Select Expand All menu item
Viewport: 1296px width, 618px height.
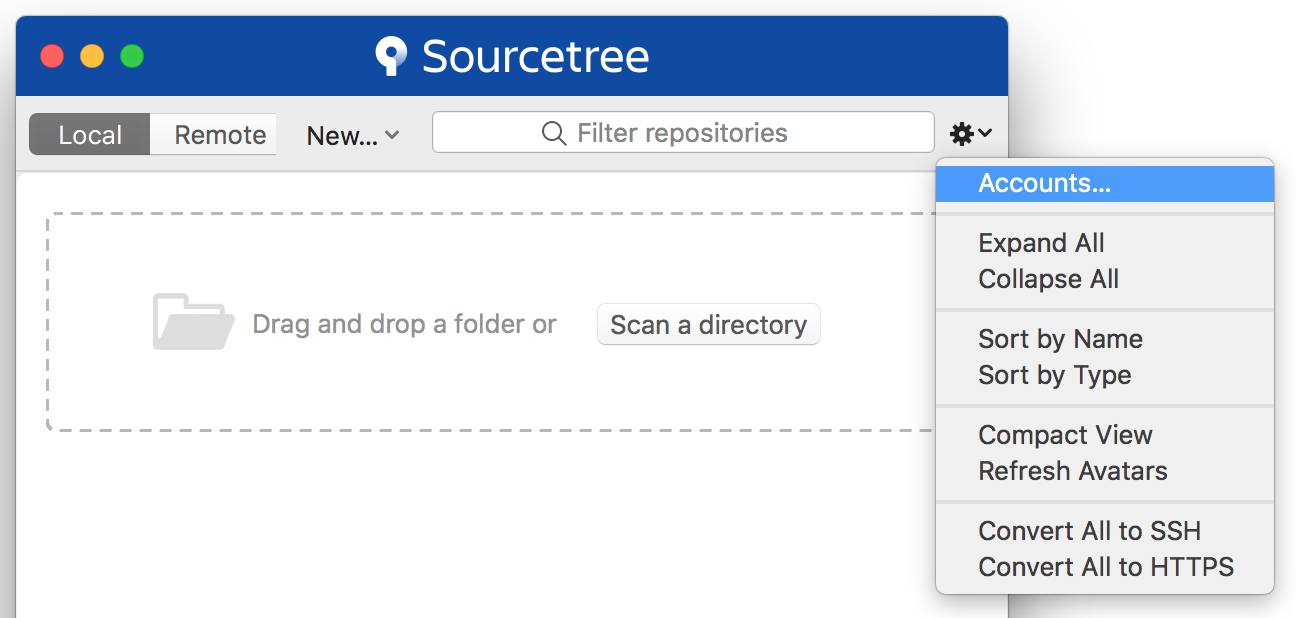pyautogui.click(x=1105, y=243)
